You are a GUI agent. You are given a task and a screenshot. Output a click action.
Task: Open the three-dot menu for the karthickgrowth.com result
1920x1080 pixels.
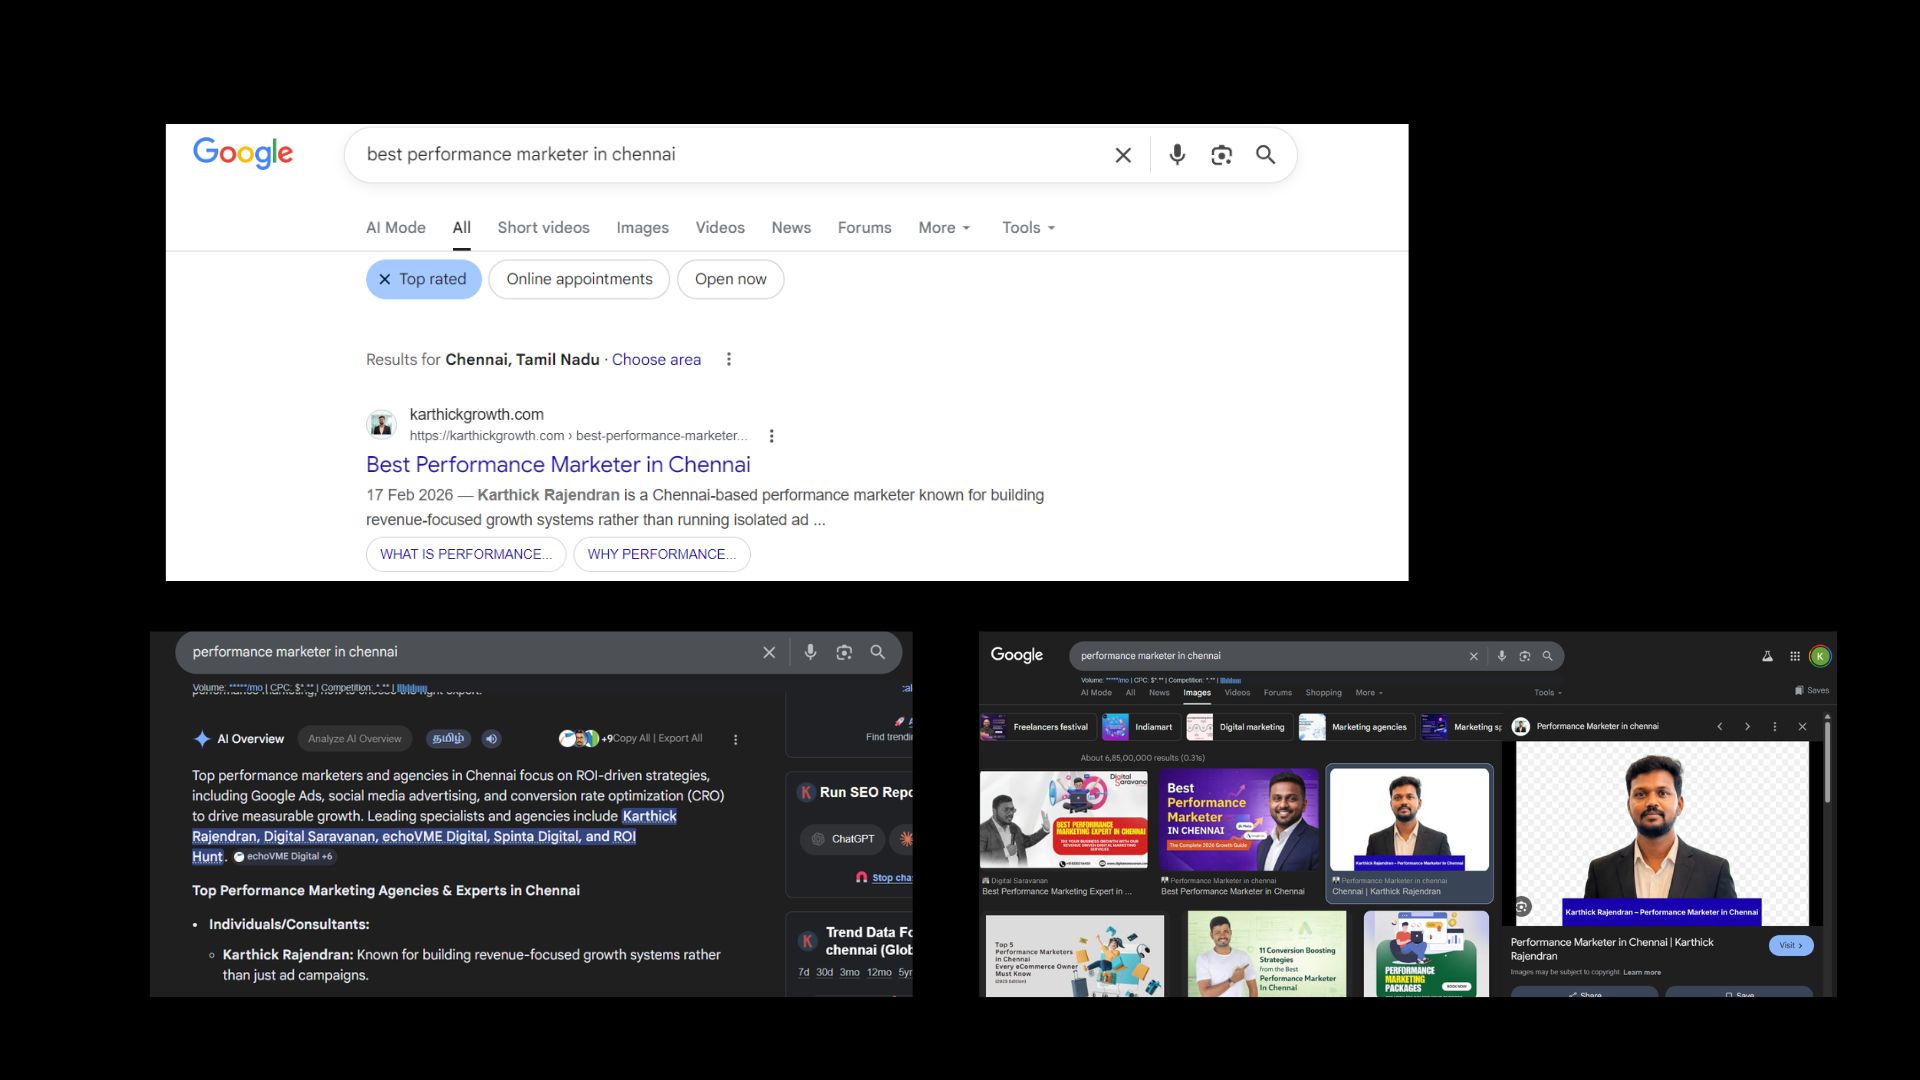point(771,436)
